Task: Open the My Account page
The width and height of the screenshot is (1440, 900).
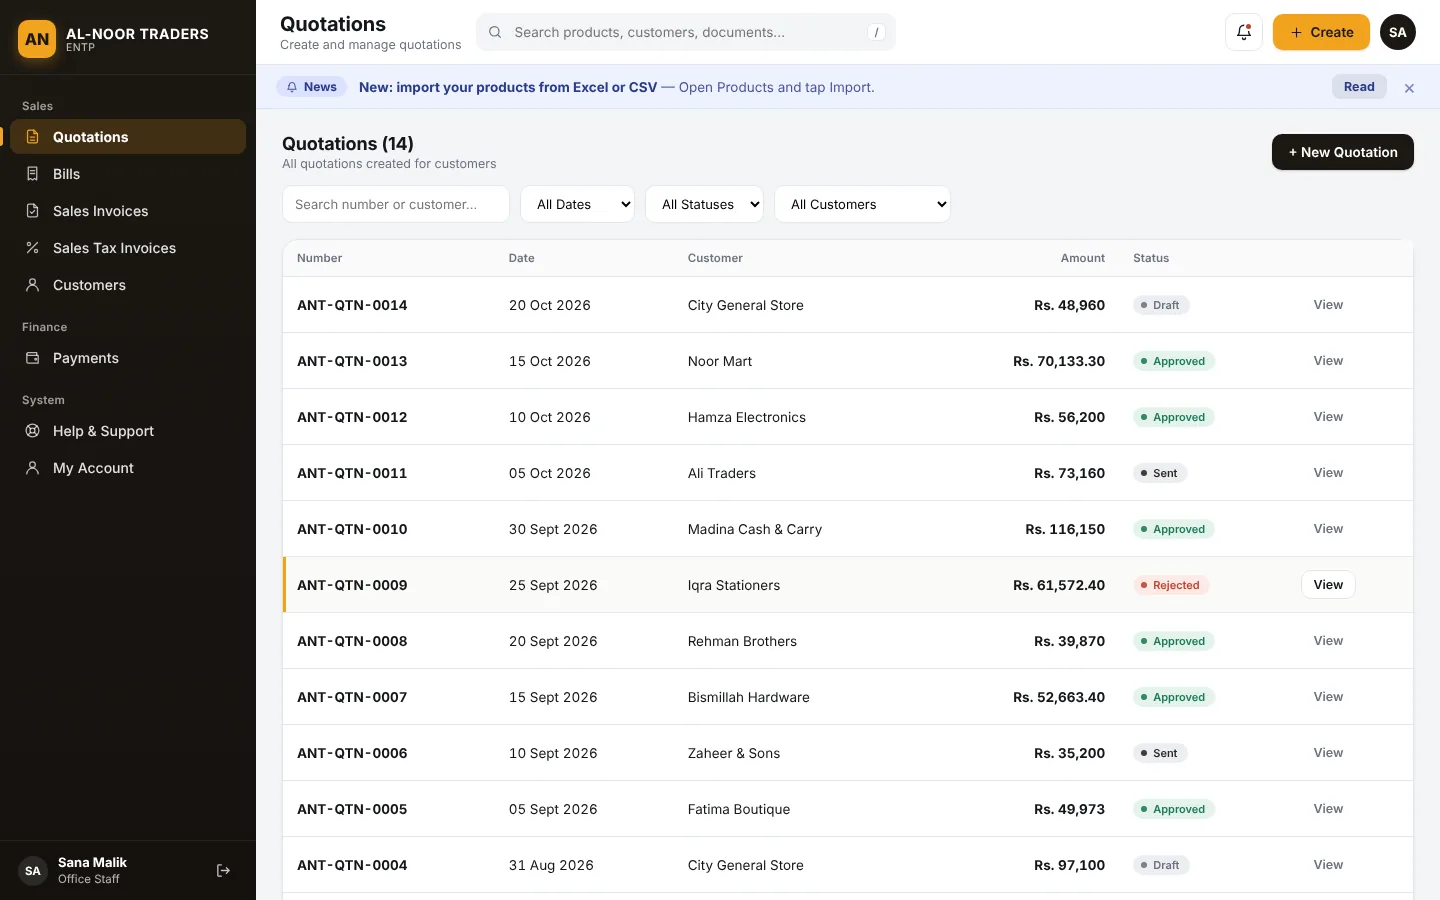Action: click(x=128, y=468)
